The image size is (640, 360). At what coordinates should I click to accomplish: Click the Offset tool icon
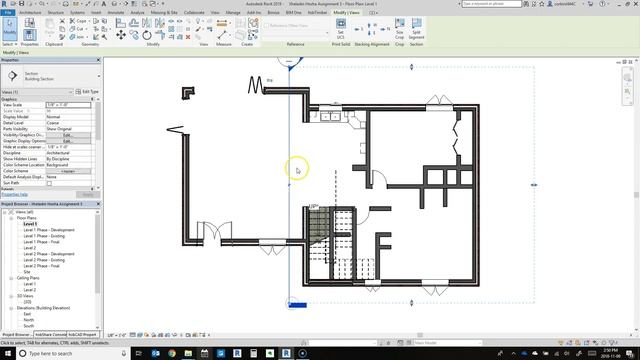point(134,23)
